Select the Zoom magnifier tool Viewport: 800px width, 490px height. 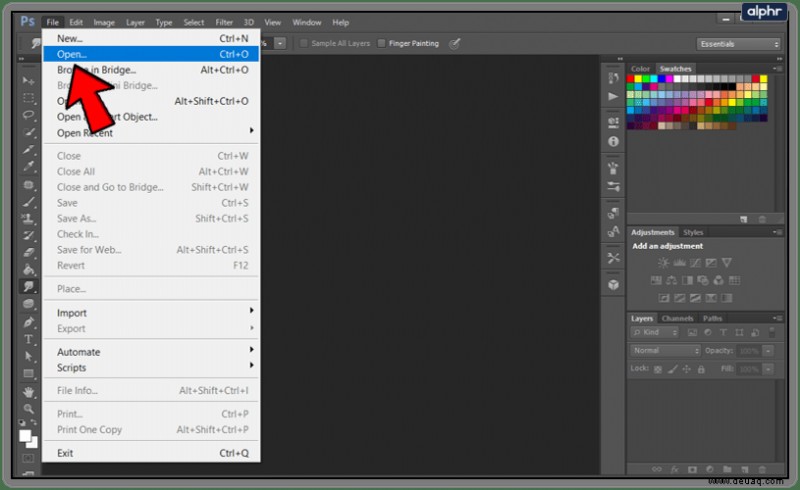(x=29, y=408)
